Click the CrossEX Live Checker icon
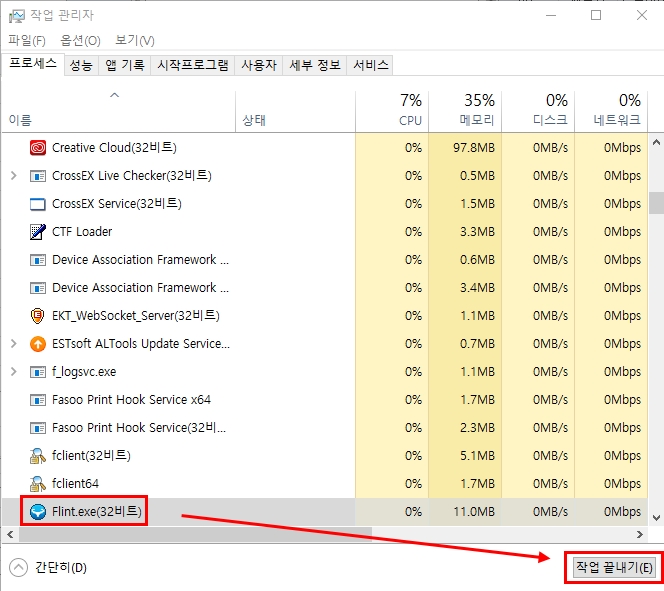664x591 pixels. 38,176
